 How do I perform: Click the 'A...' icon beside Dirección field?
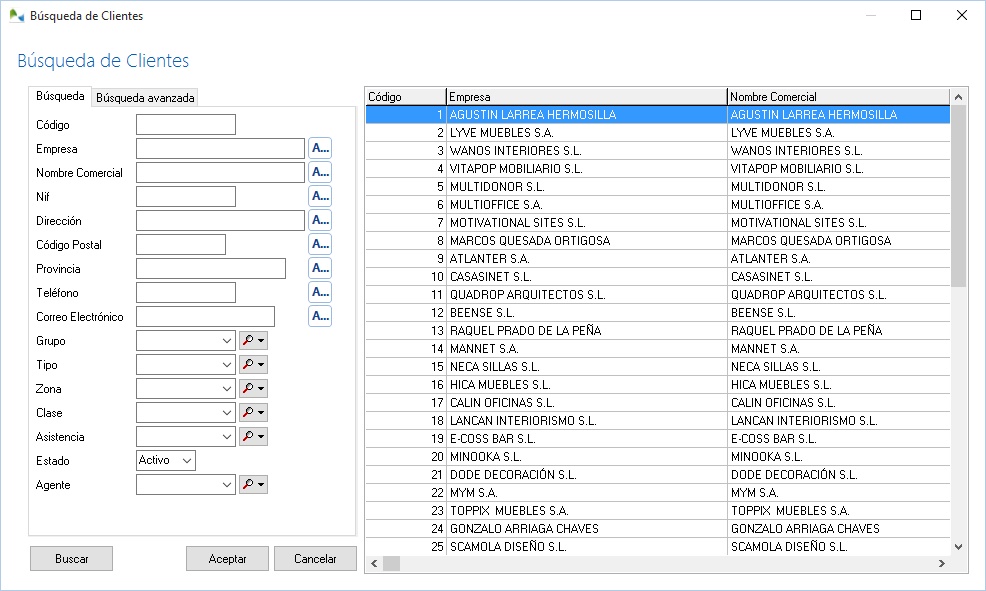[x=319, y=220]
